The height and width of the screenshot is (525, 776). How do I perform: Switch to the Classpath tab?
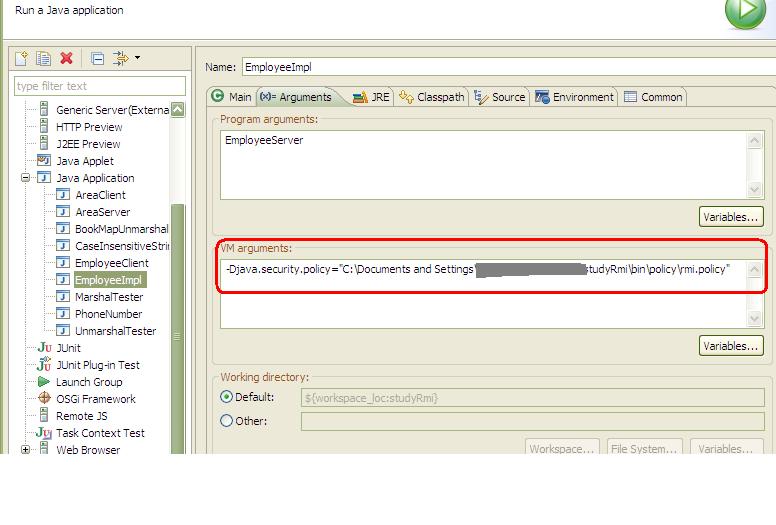(432, 97)
